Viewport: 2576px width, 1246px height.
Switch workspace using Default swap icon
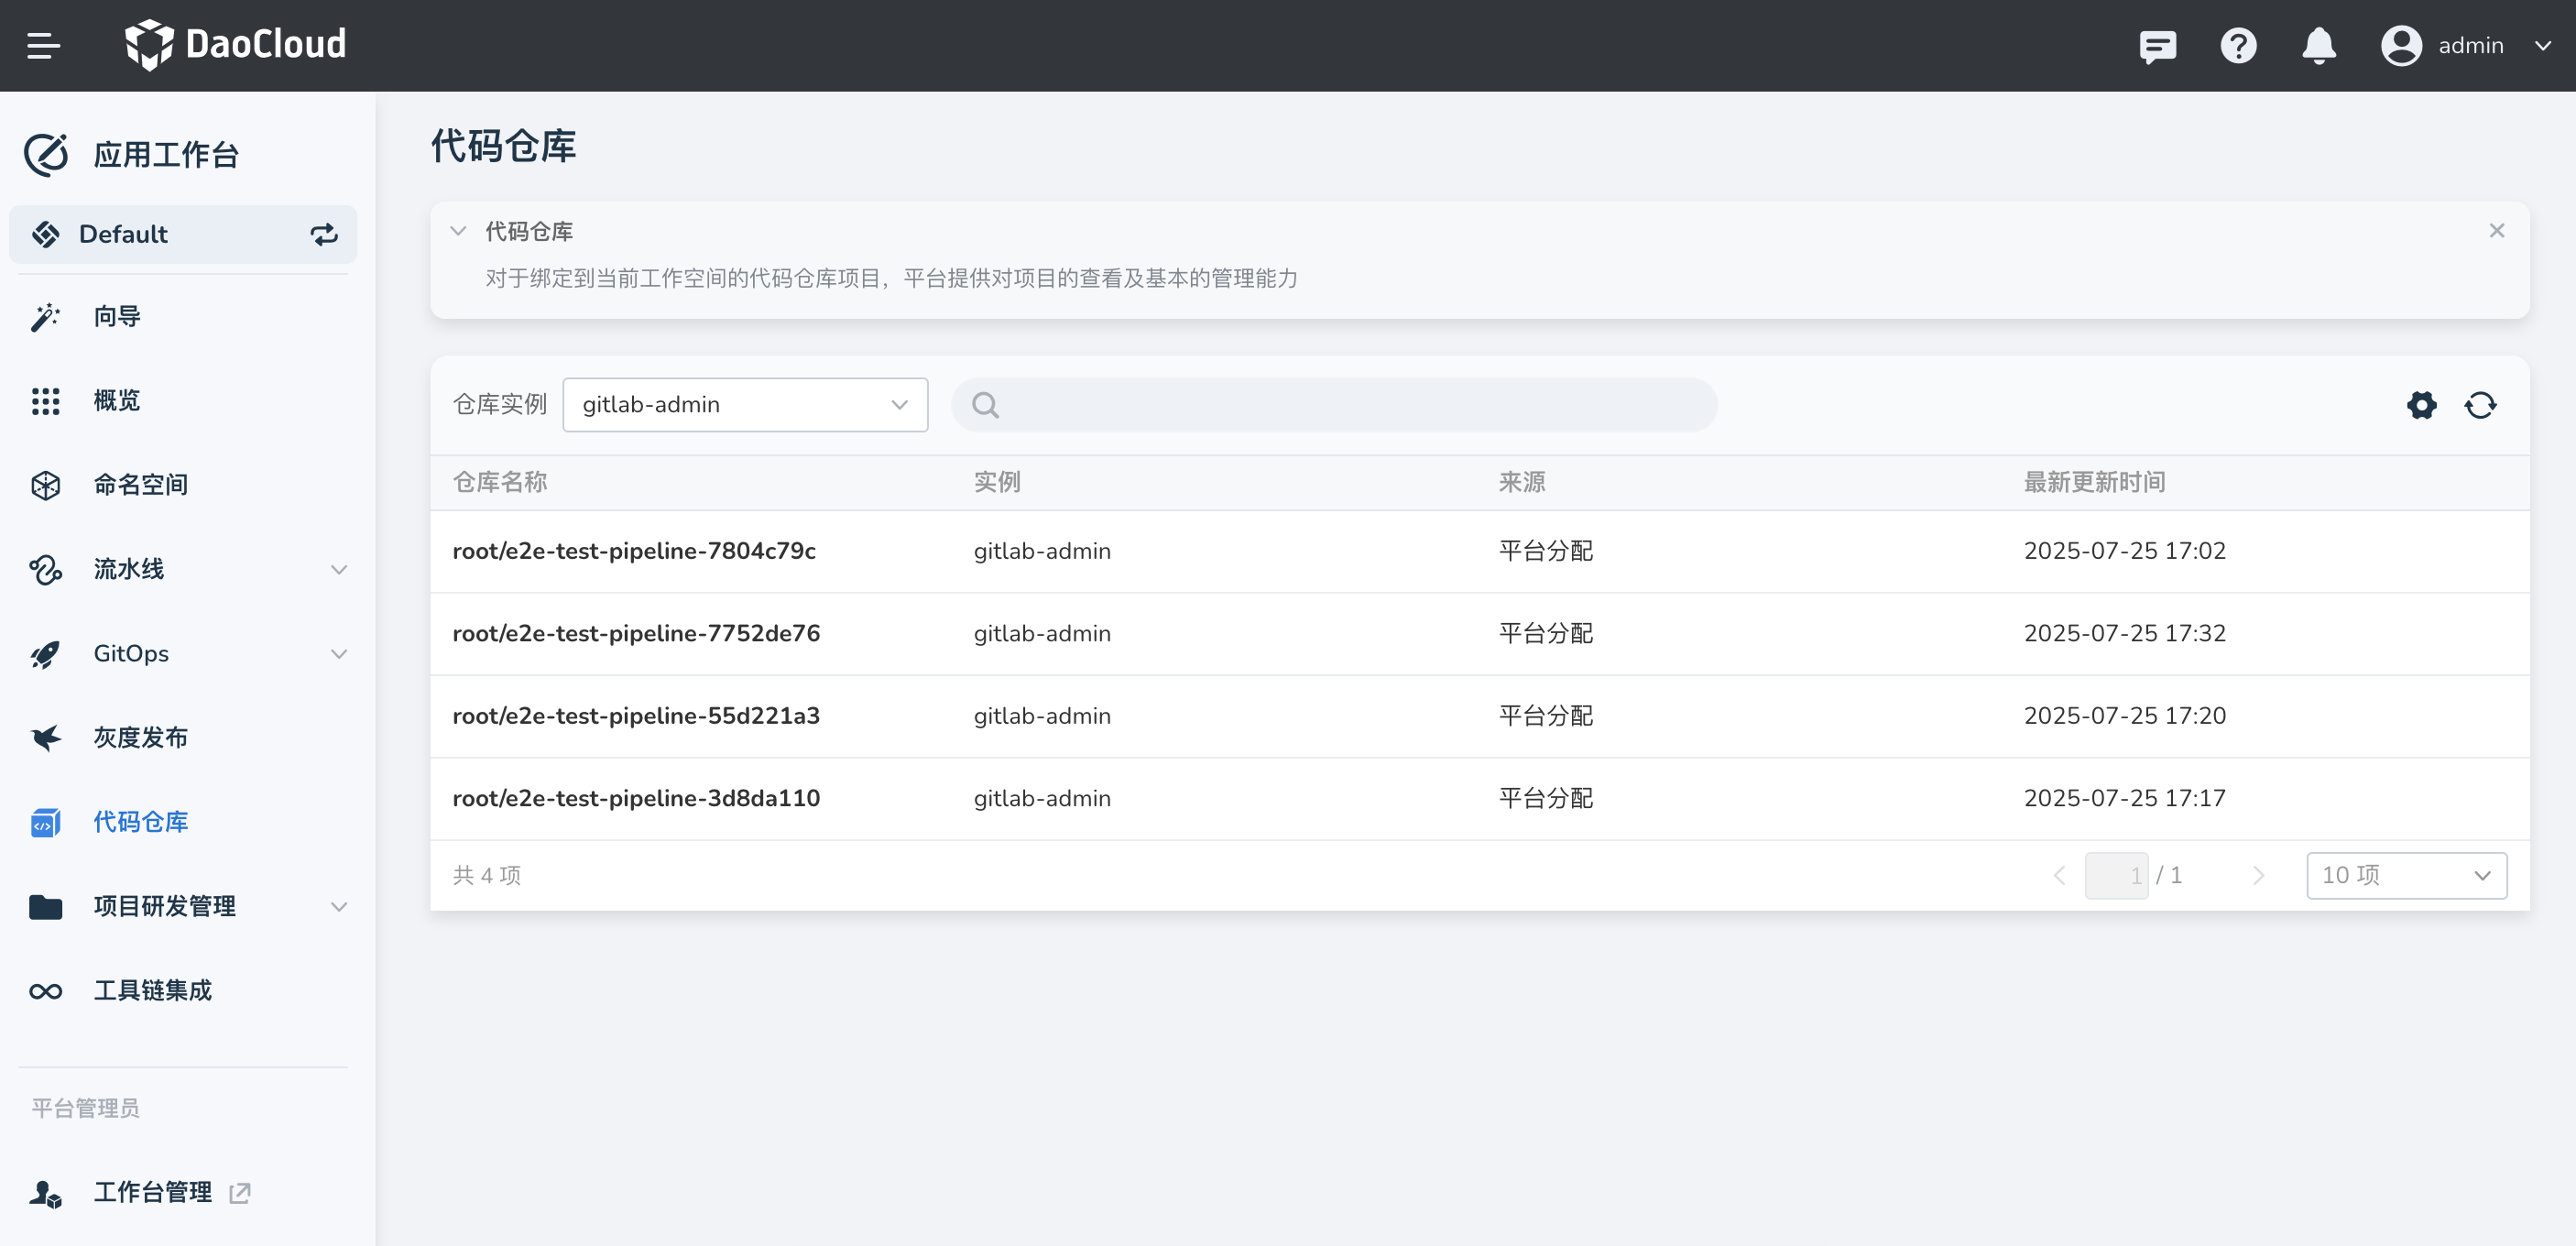pos(323,234)
